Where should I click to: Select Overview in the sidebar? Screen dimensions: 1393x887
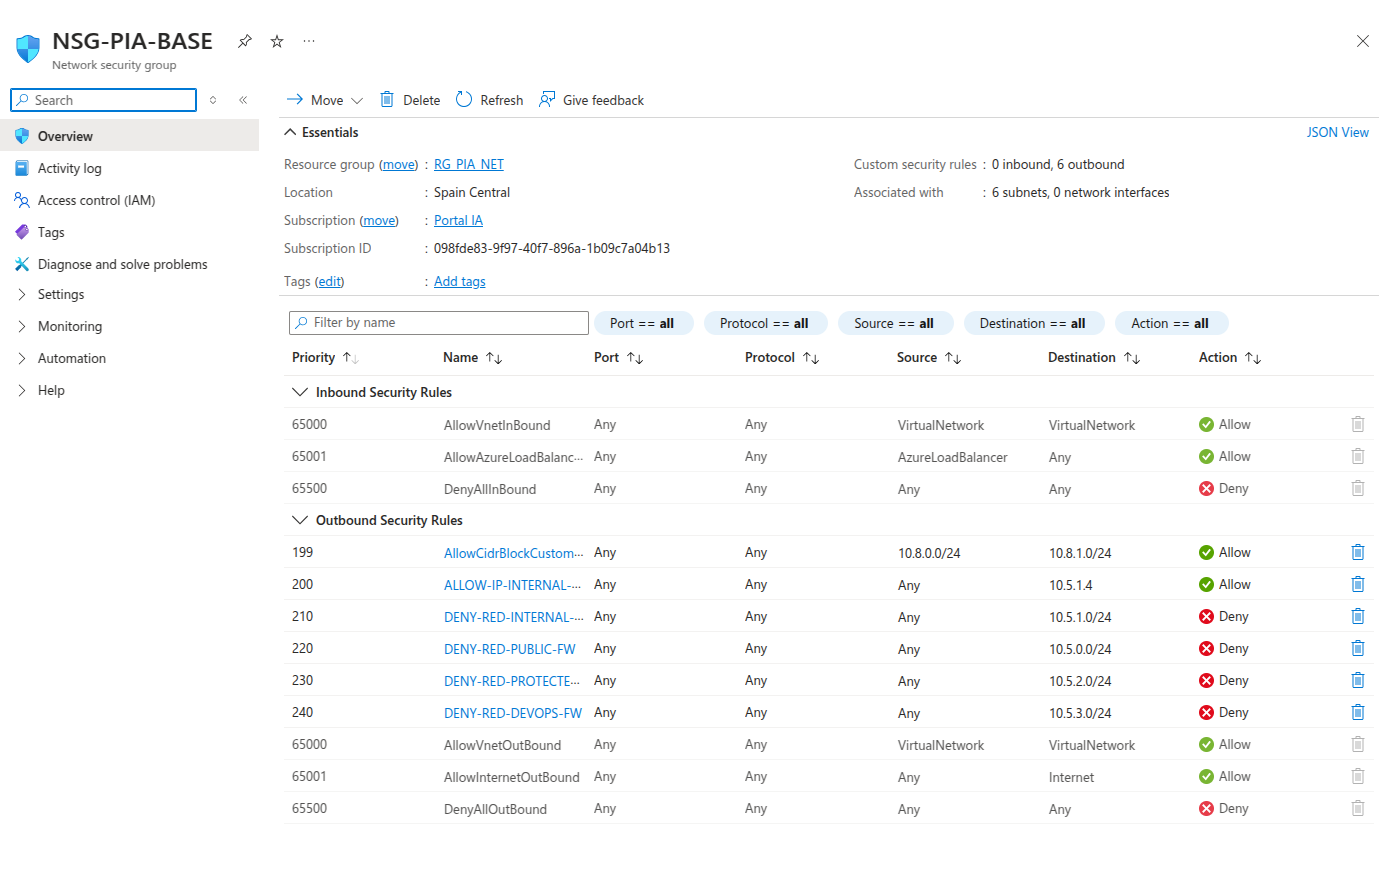(129, 136)
